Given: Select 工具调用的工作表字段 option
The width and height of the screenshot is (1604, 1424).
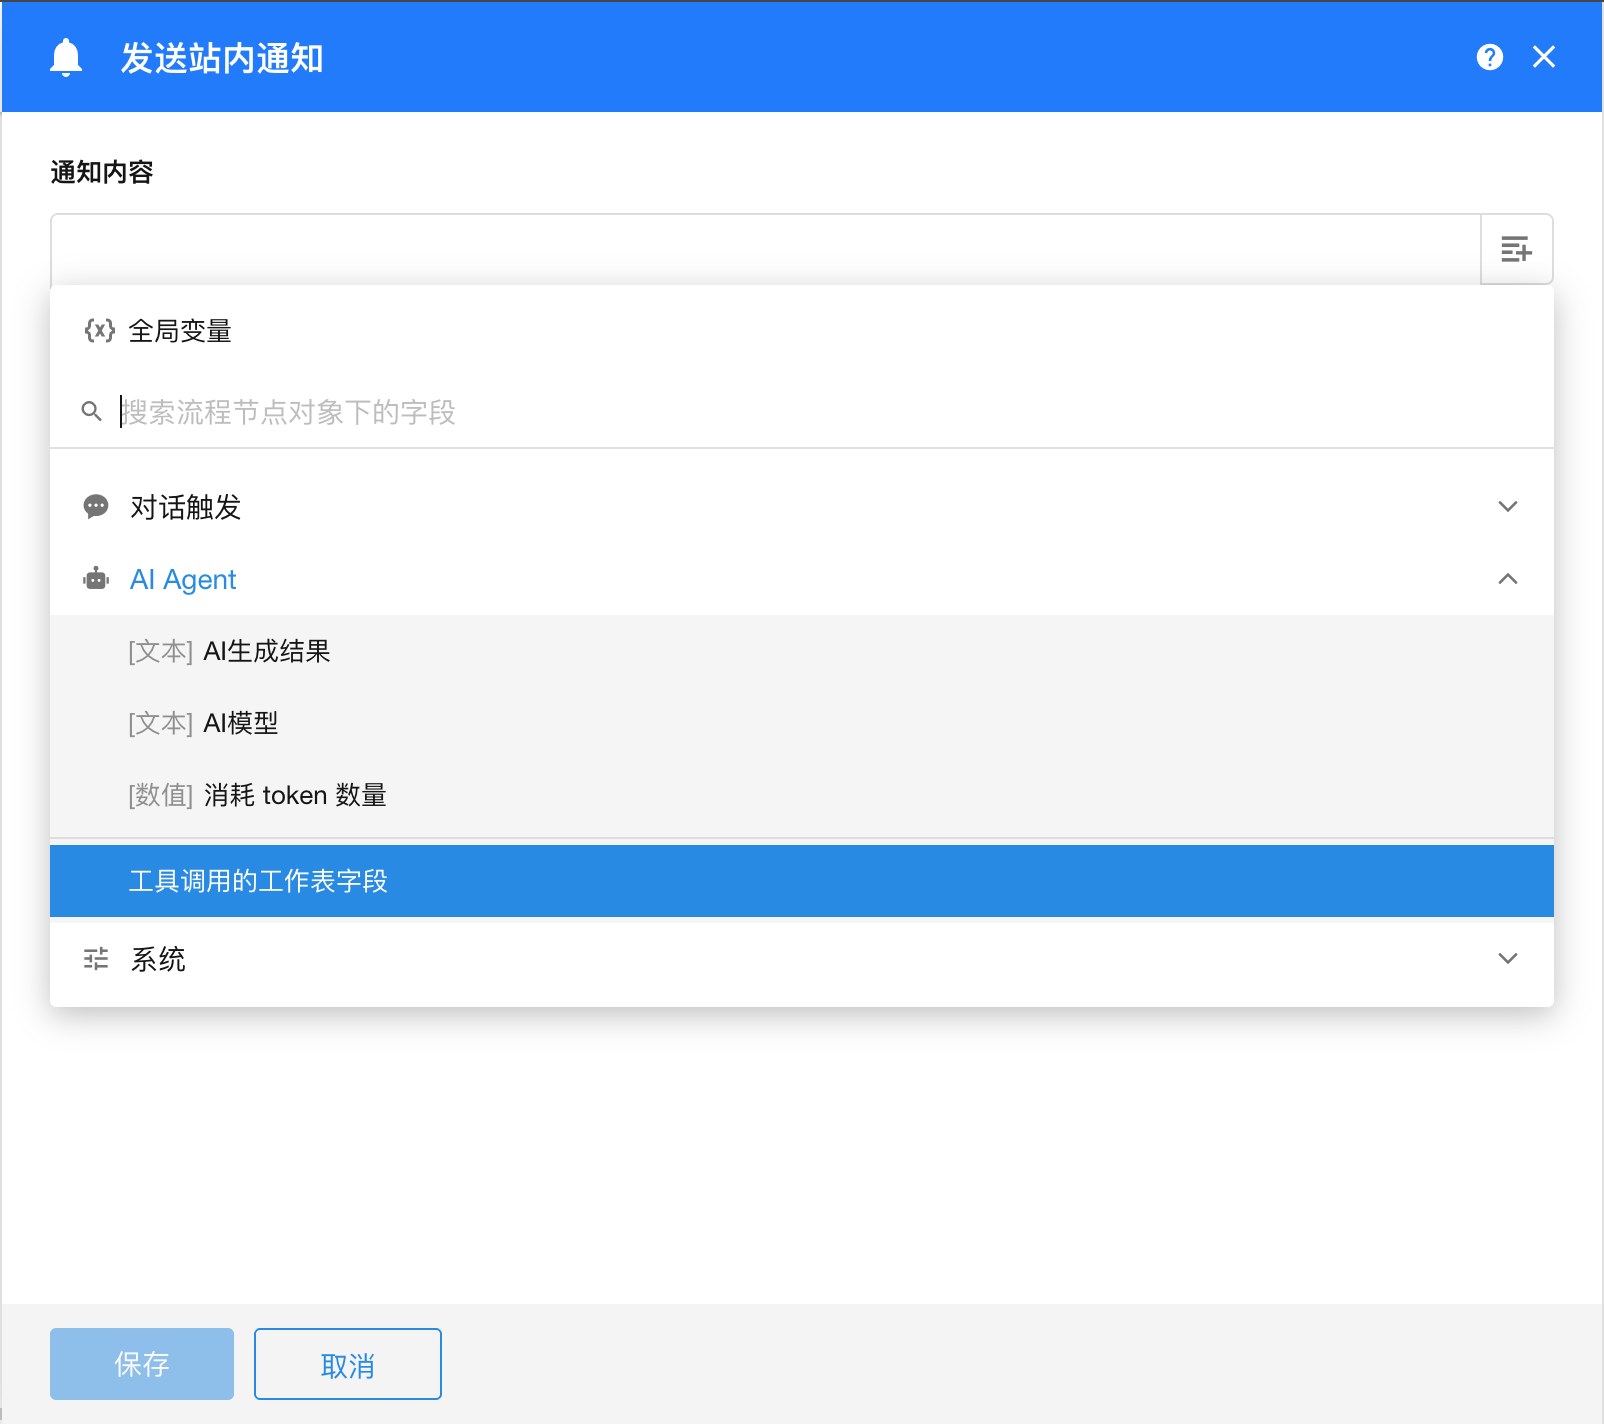Looking at the screenshot, I should [258, 881].
